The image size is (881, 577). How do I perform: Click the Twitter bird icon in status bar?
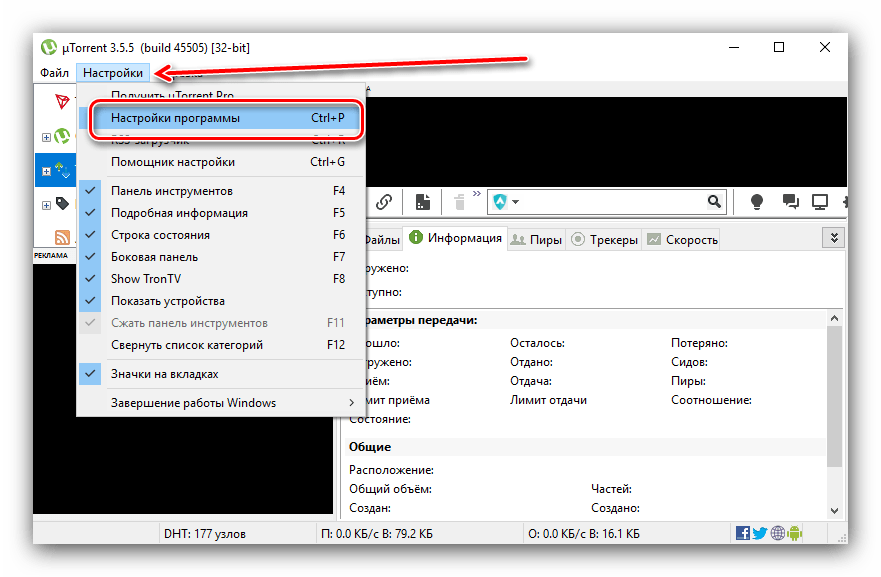(761, 533)
